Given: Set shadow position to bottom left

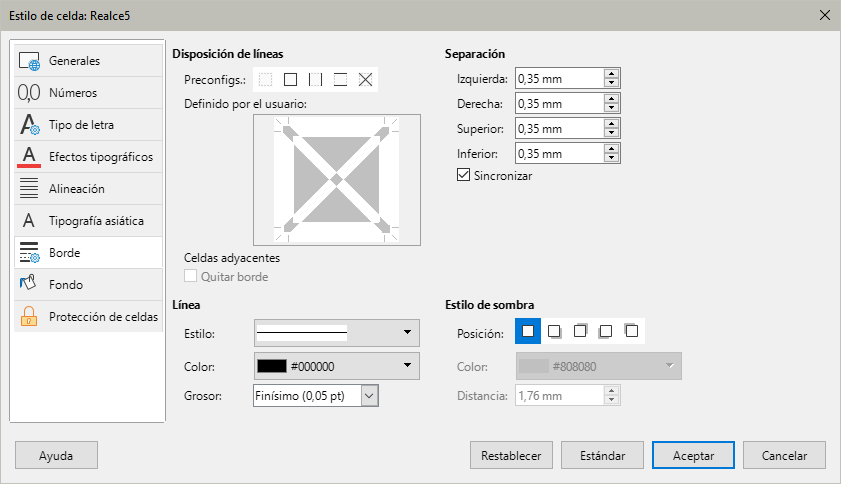Looking at the screenshot, I should point(606,331).
